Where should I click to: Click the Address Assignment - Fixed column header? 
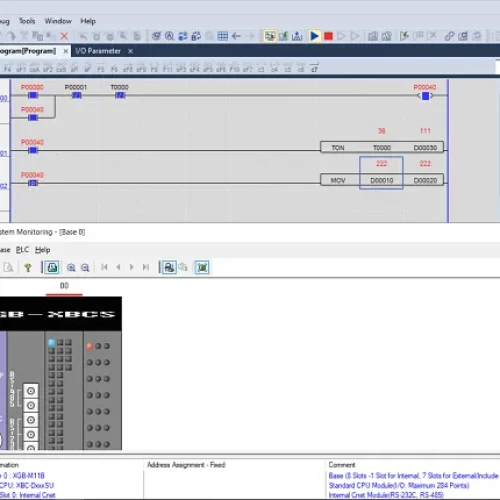(x=186, y=465)
